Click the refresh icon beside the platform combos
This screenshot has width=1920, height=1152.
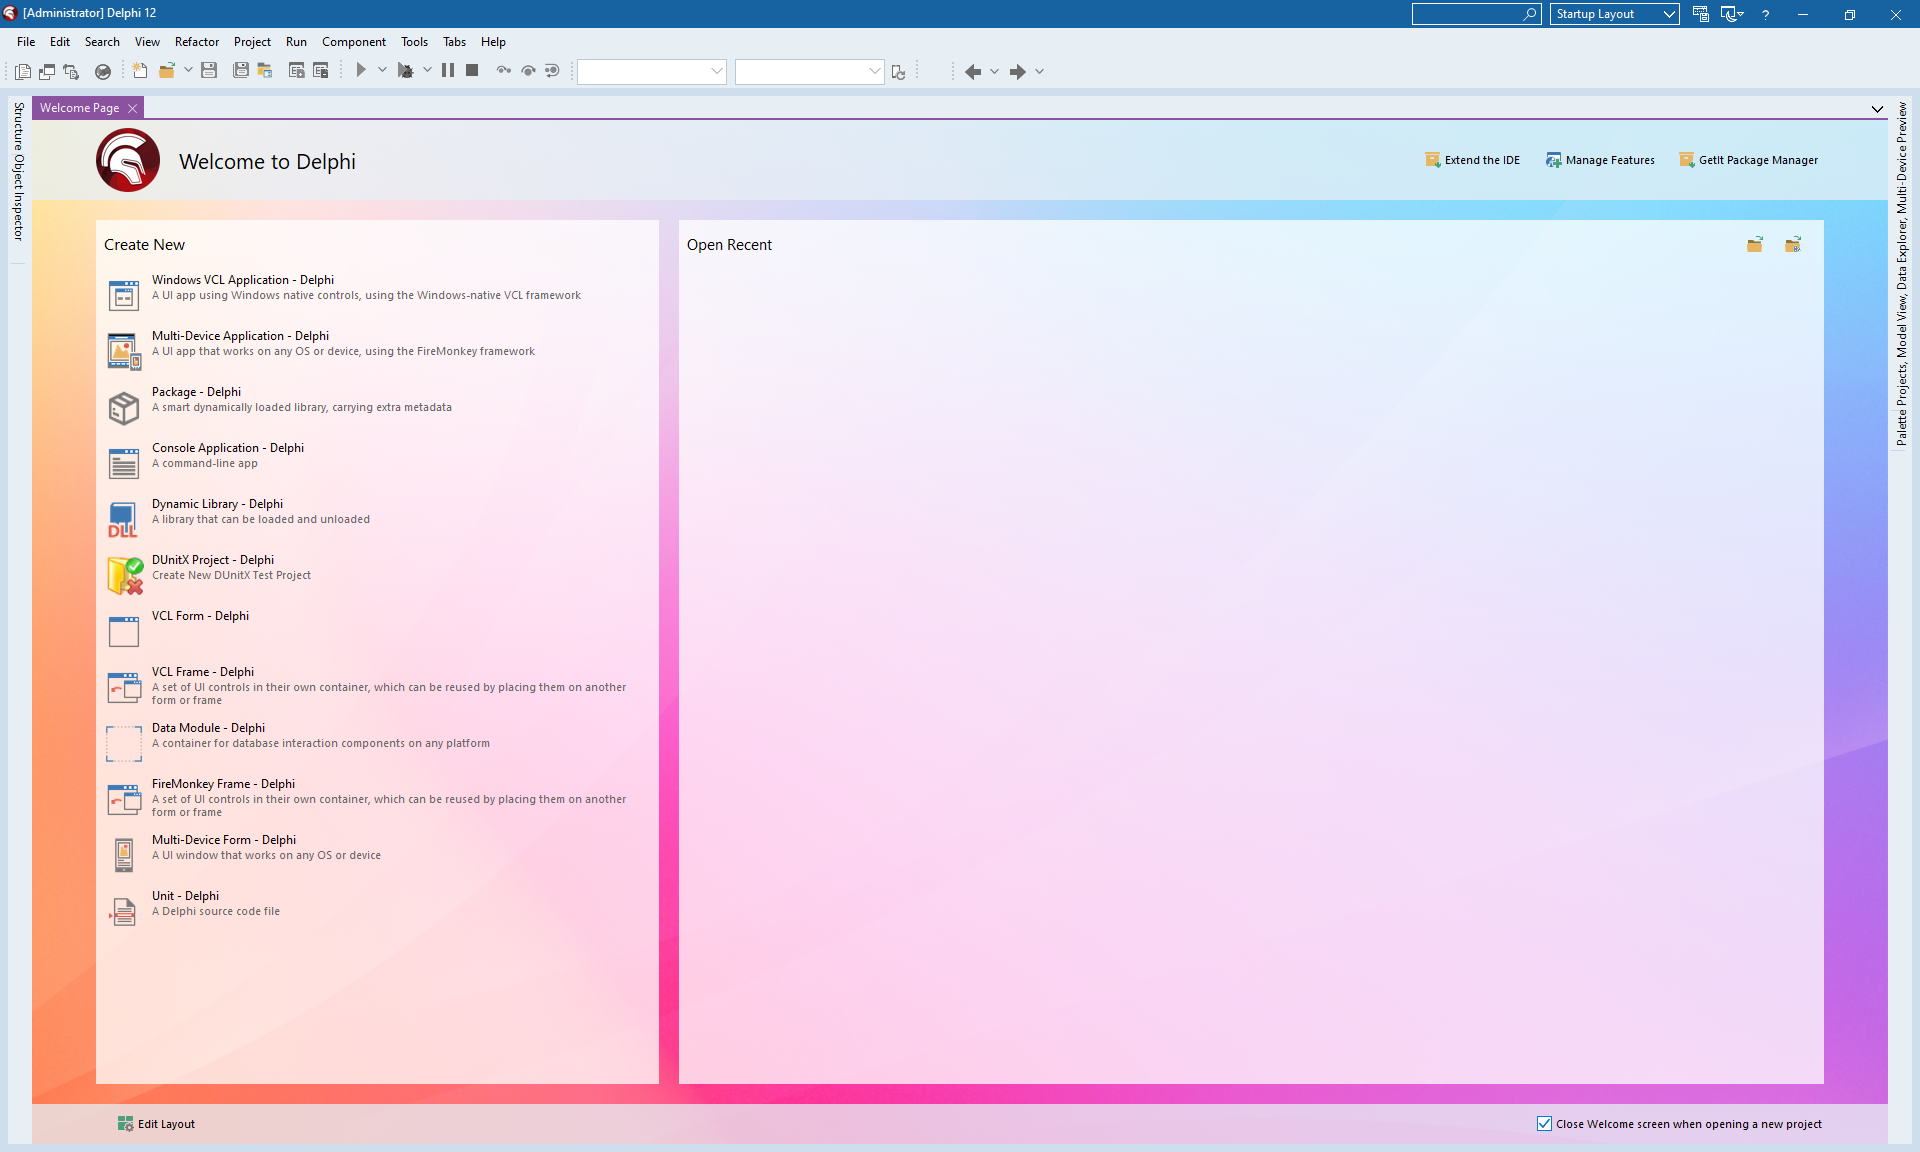(x=898, y=72)
